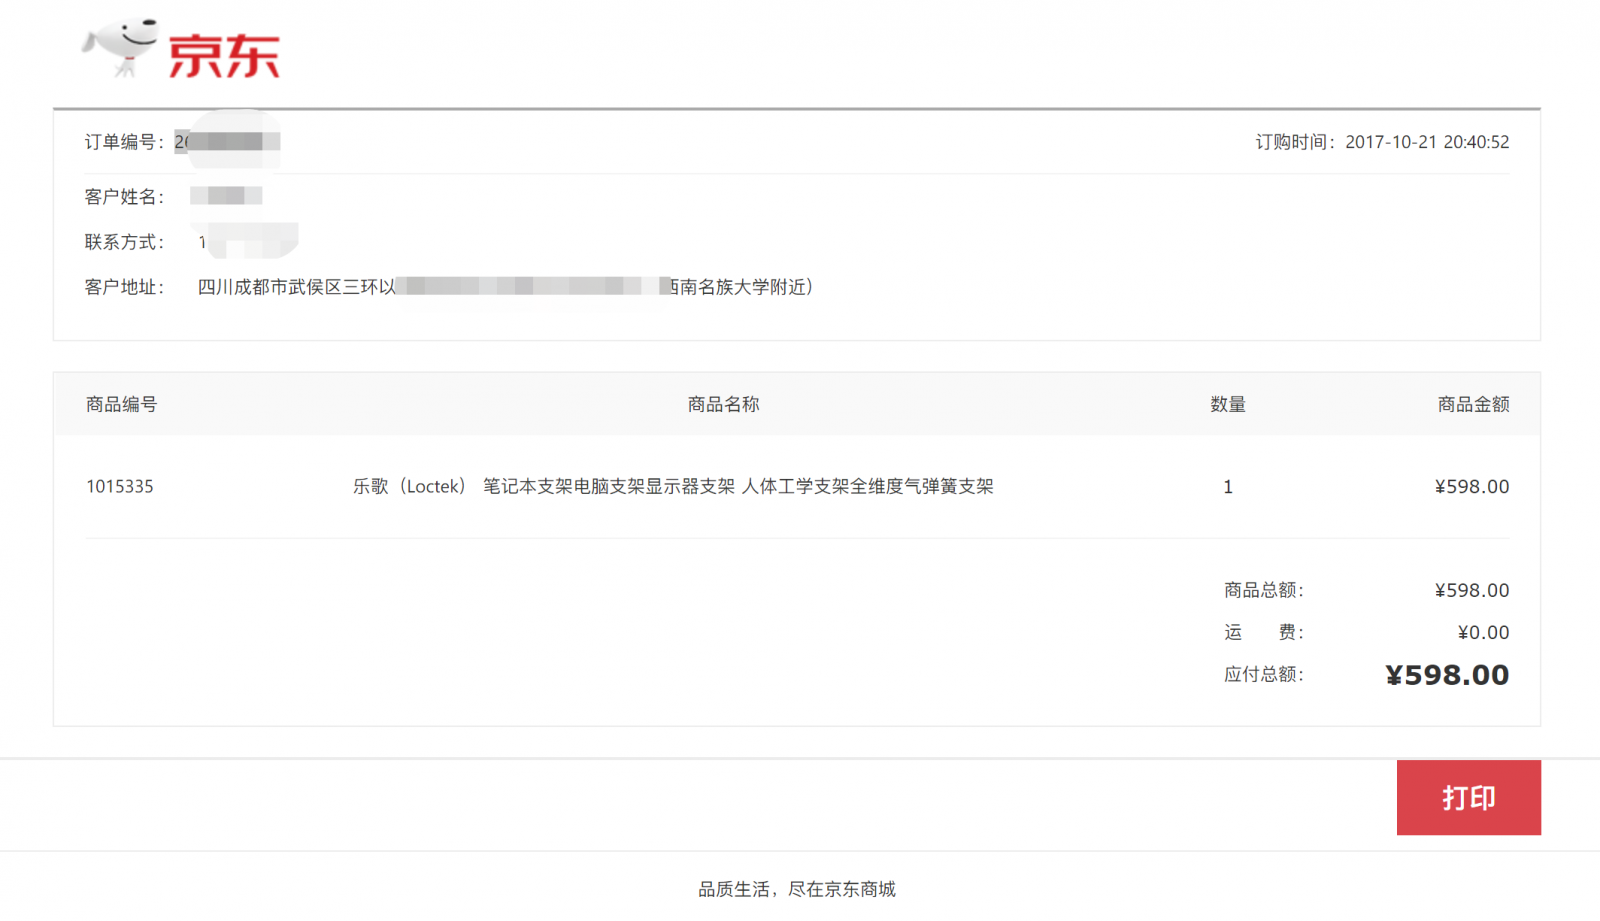Screen dimensions: 1600x921
Task: Click the 商品金额 column header
Action: coord(1473,404)
